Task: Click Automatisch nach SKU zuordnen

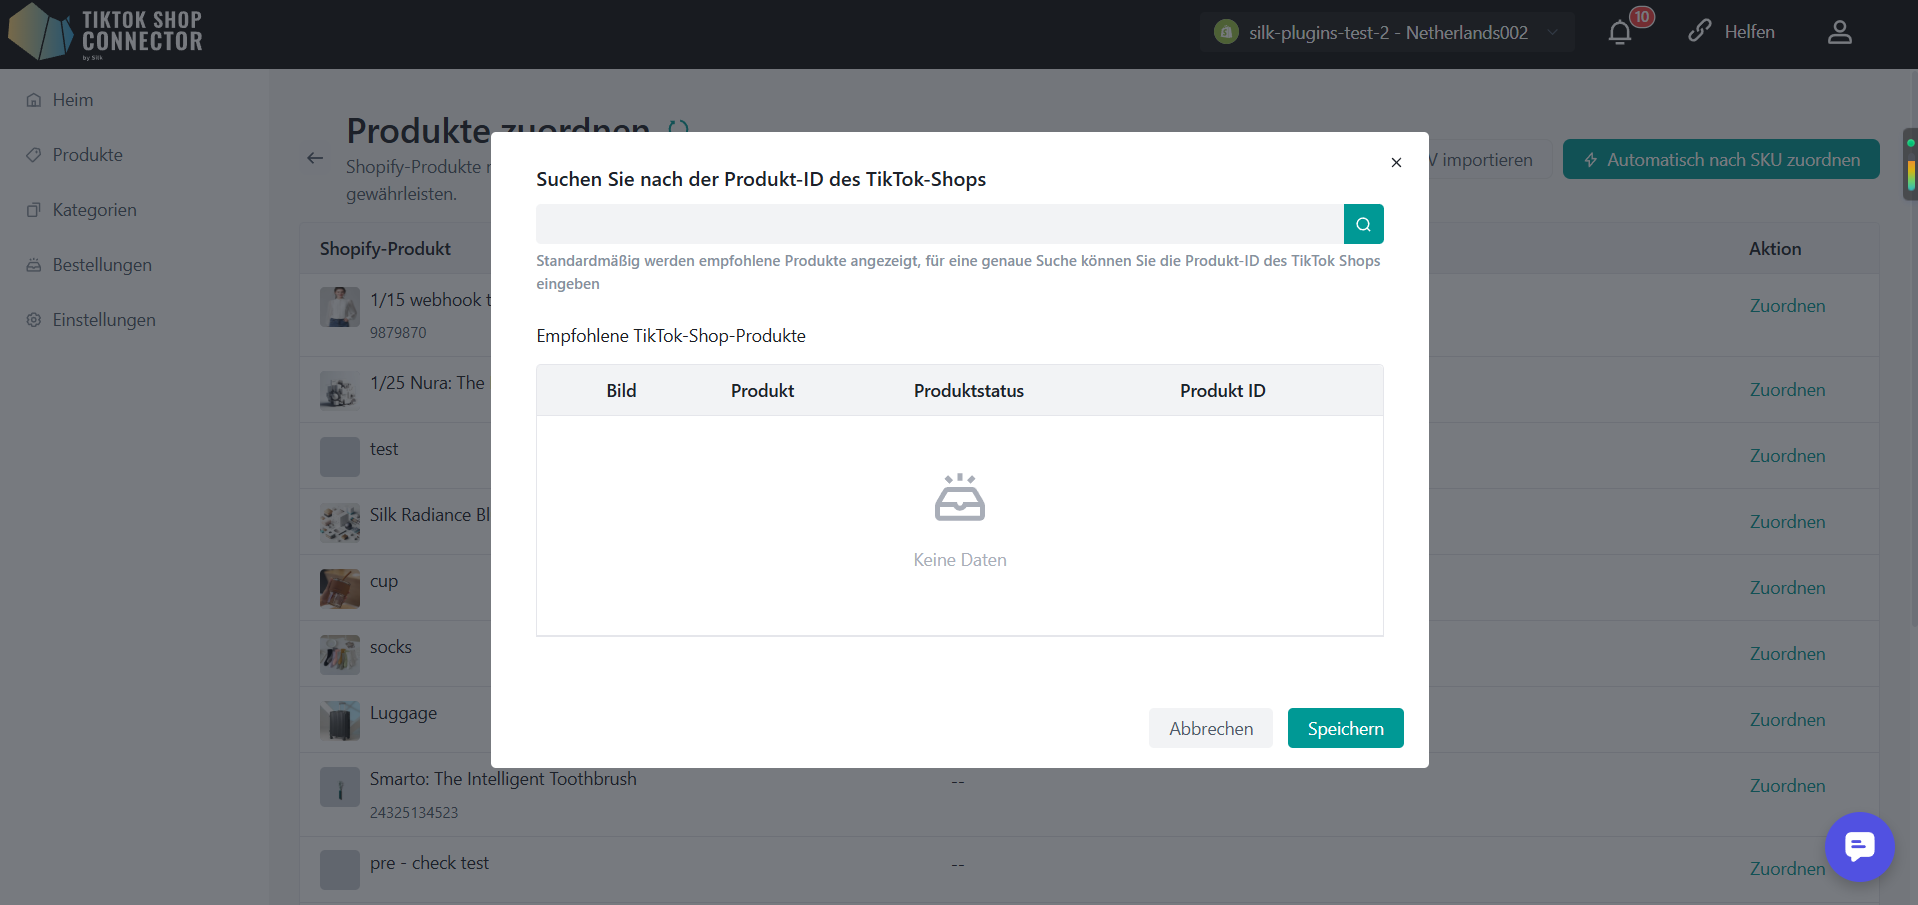Action: [1721, 159]
